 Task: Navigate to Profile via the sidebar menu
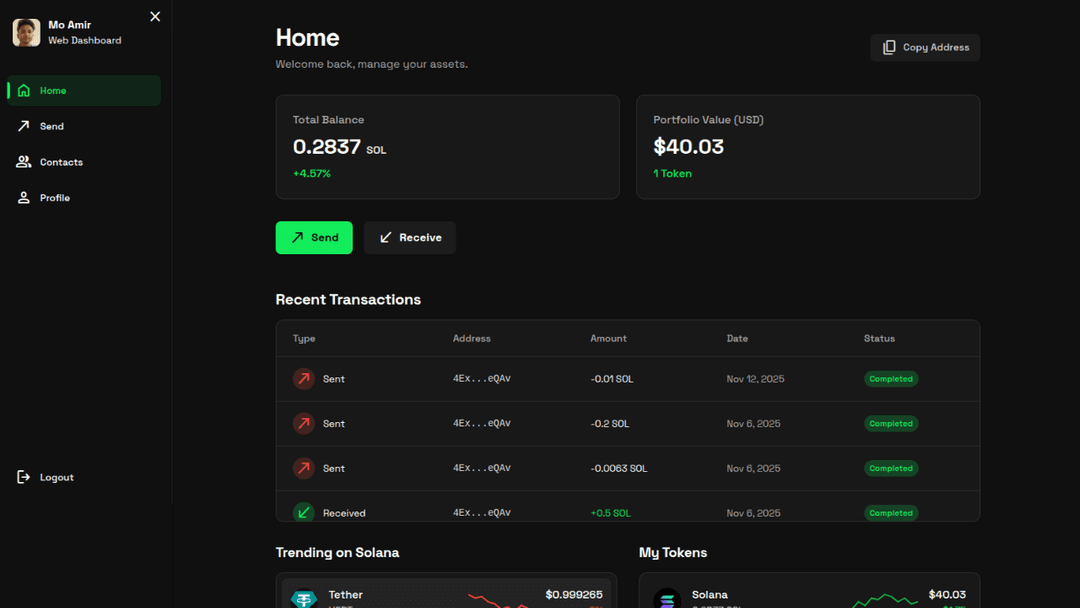[56, 197]
